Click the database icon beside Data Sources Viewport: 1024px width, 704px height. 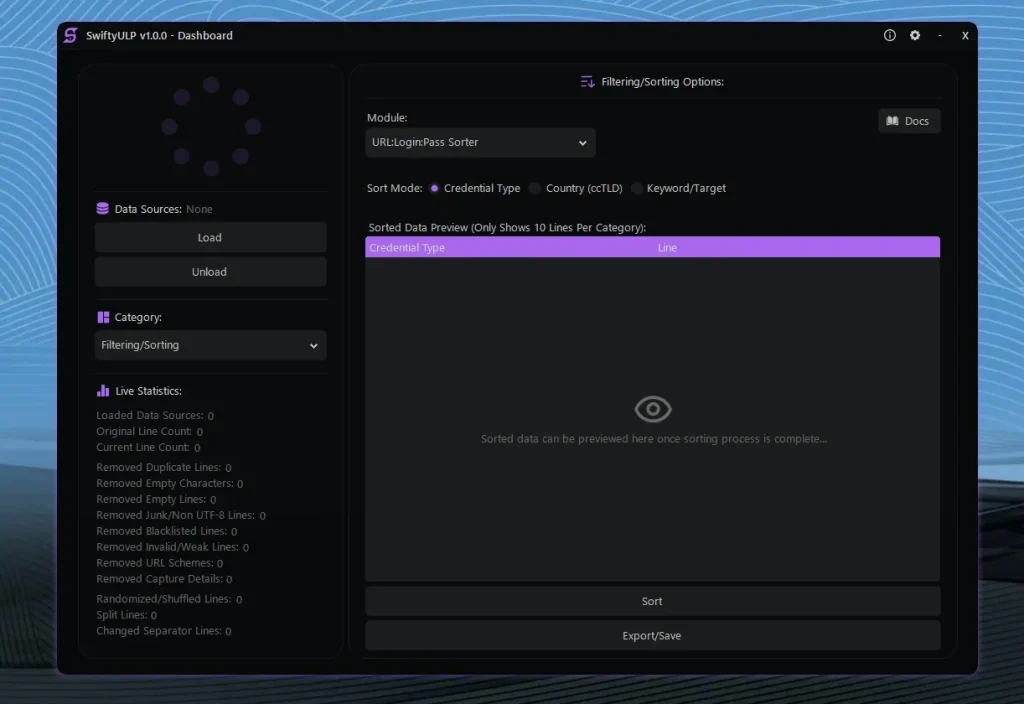pyautogui.click(x=102, y=209)
